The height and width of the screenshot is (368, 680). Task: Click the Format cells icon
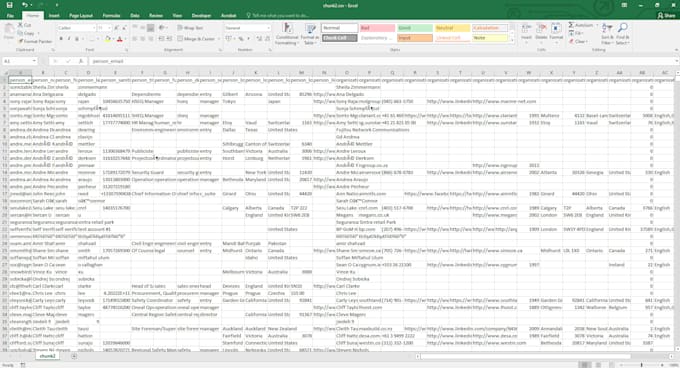556,29
